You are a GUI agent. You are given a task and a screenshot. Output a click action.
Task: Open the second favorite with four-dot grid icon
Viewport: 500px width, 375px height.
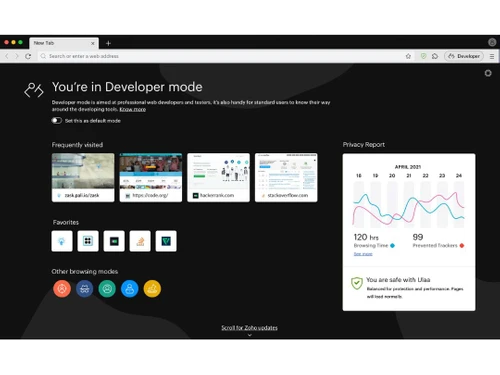click(88, 241)
